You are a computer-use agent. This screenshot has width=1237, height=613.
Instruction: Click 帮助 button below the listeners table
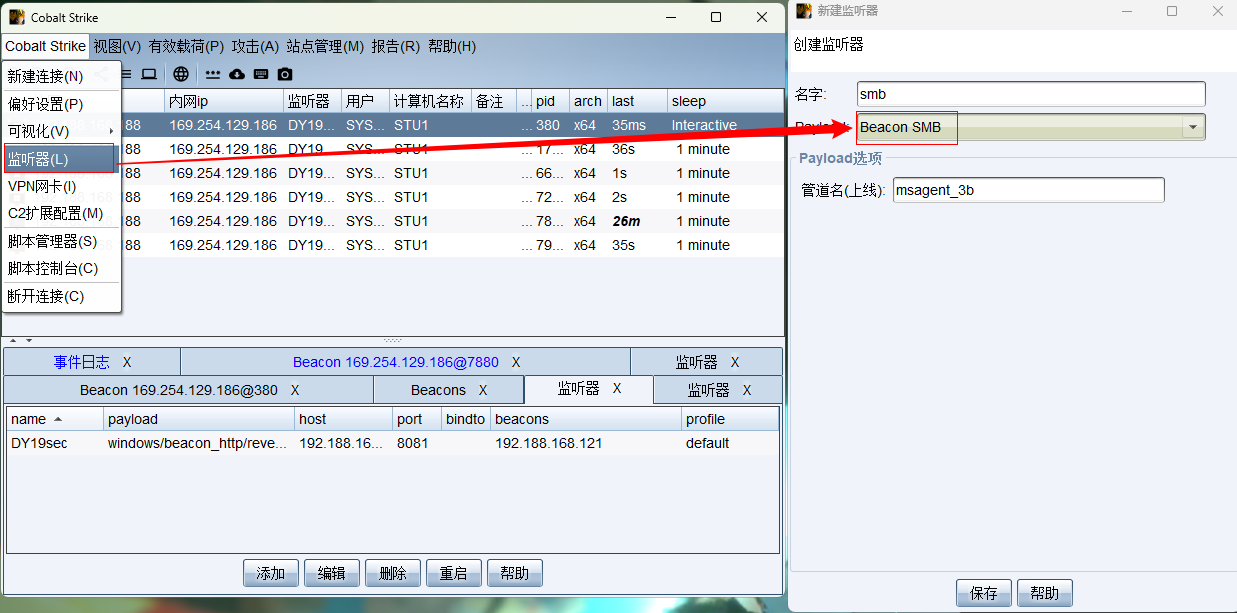515,573
